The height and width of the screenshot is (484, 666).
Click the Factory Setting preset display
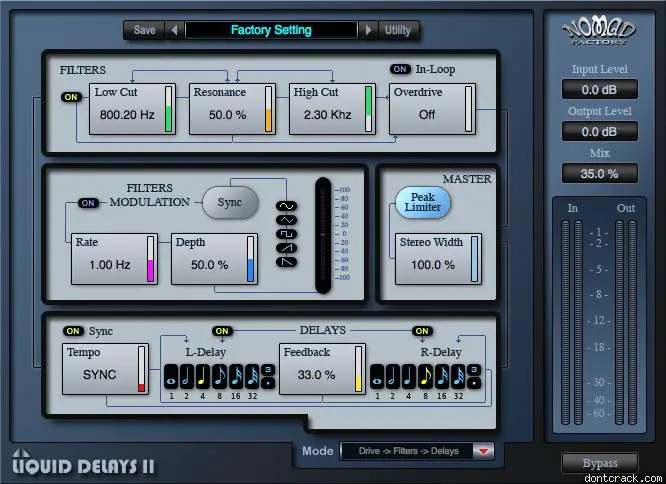coord(271,30)
